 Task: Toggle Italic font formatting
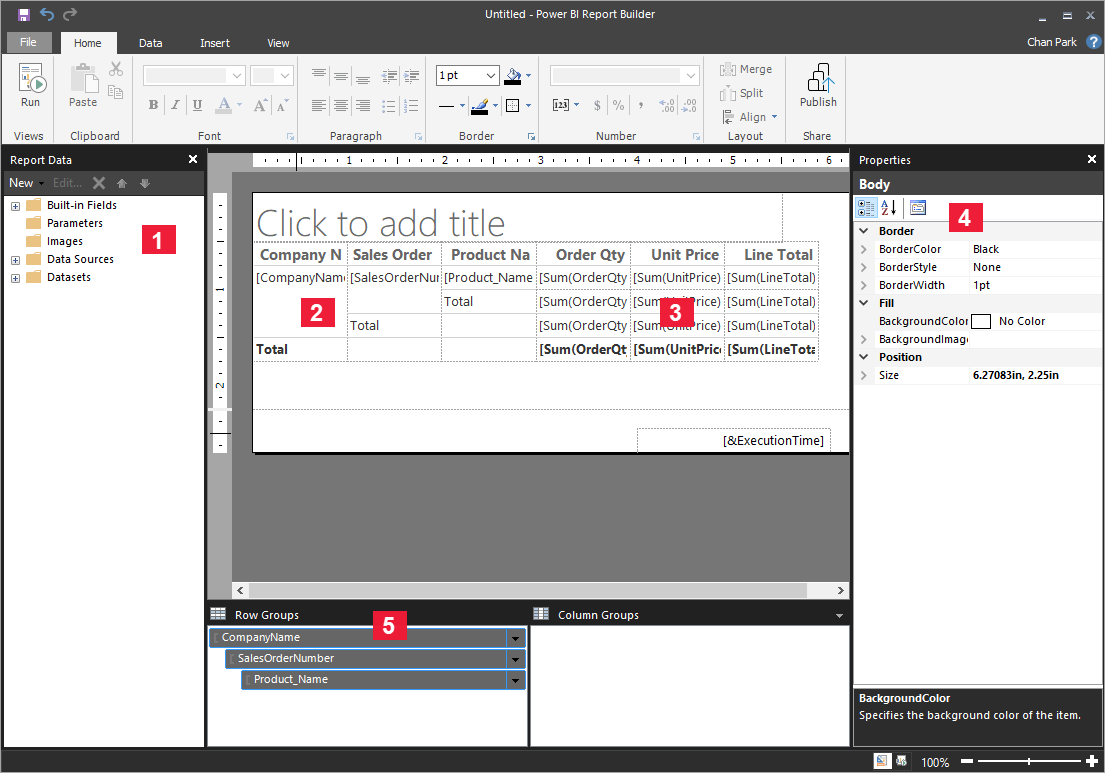(175, 106)
